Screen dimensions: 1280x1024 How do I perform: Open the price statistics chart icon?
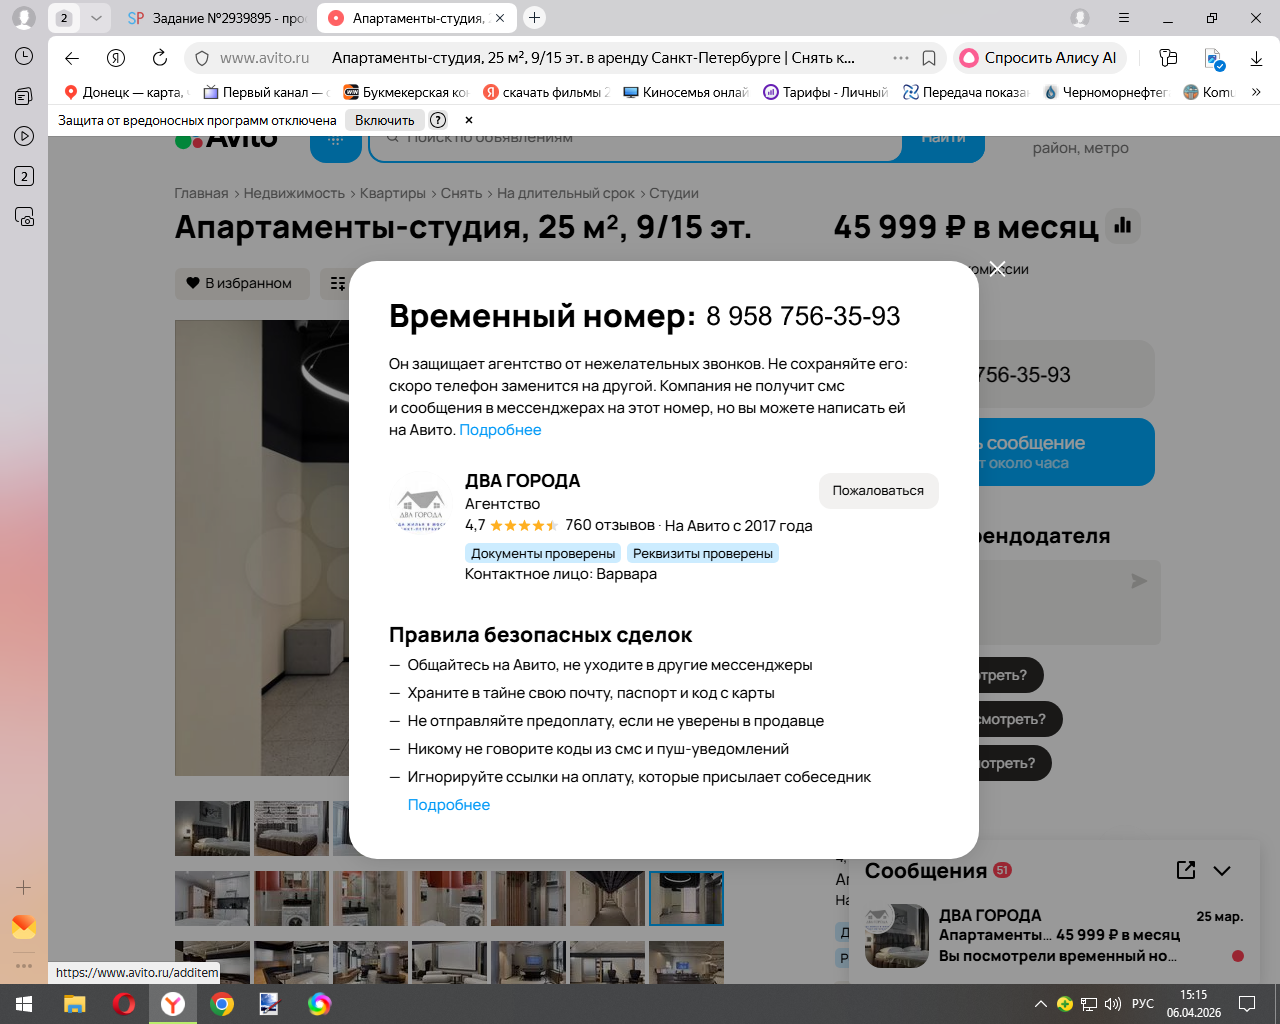1123,226
